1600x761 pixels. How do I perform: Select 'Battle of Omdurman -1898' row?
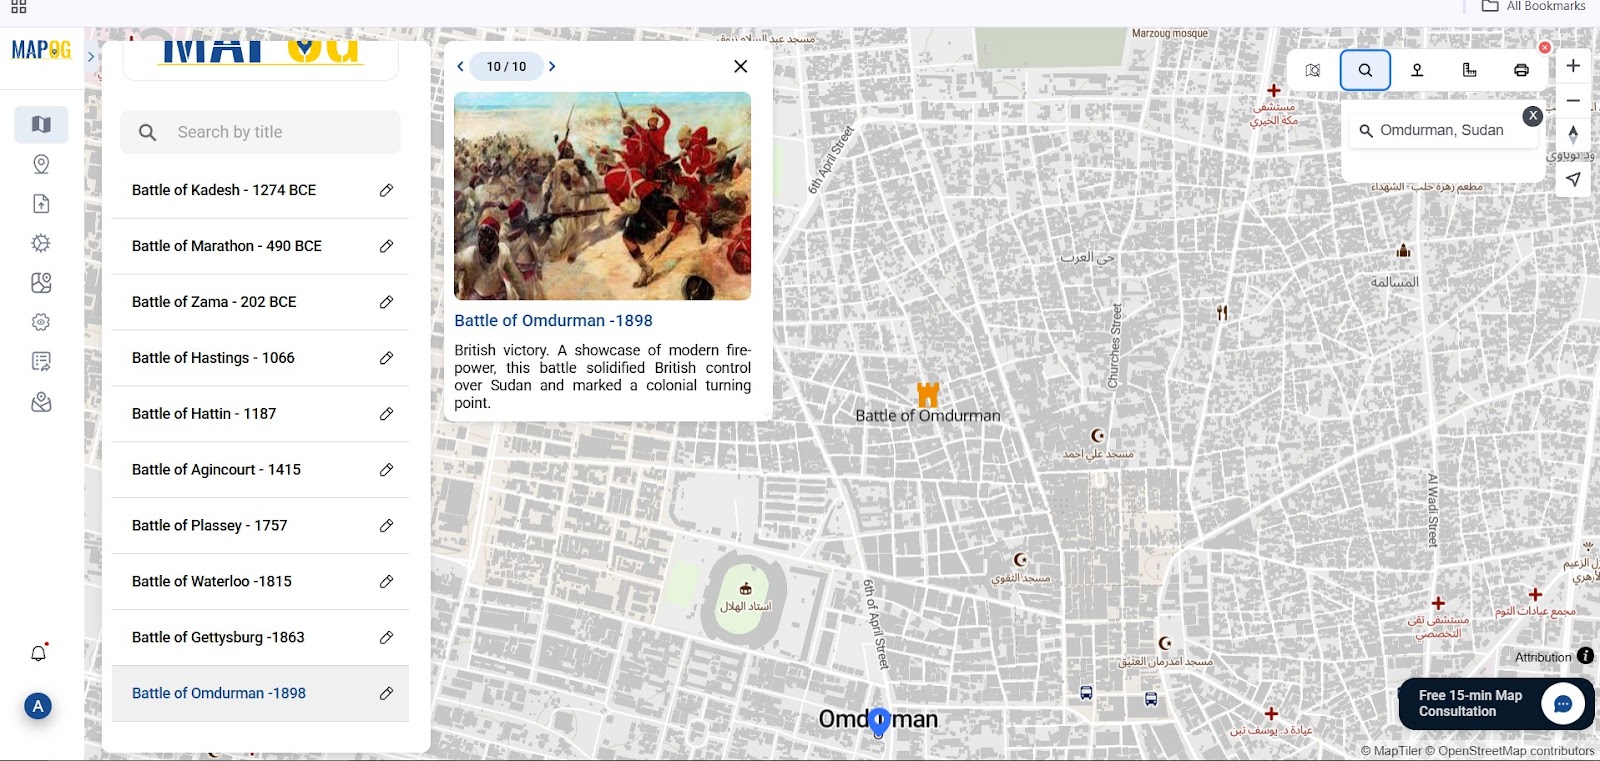click(260, 694)
